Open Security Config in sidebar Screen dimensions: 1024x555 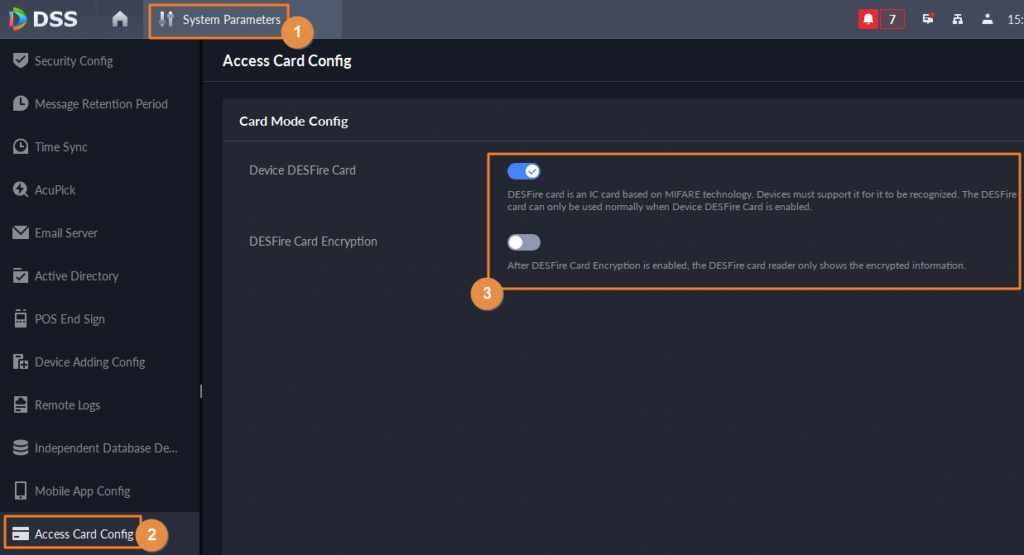click(73, 61)
